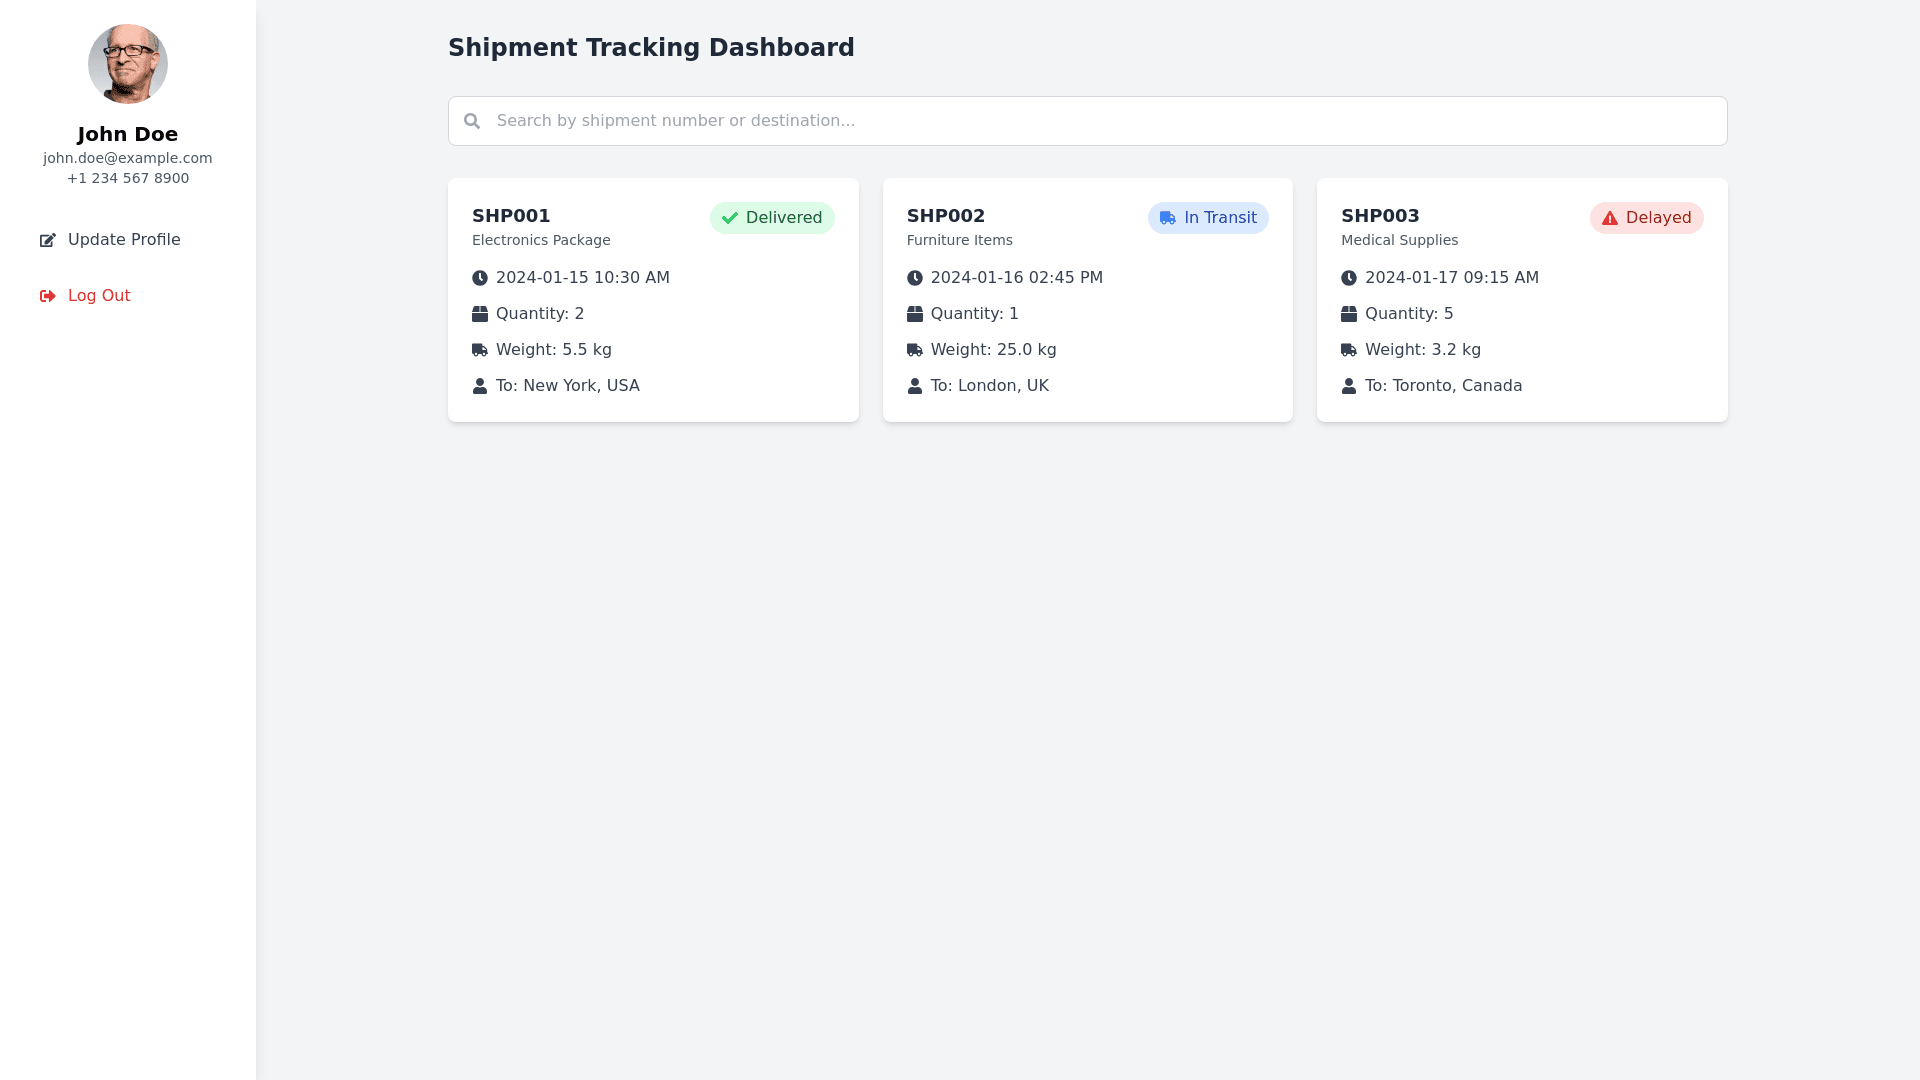The height and width of the screenshot is (1080, 1920).
Task: Open the SHP002 shipment title
Action: point(946,216)
